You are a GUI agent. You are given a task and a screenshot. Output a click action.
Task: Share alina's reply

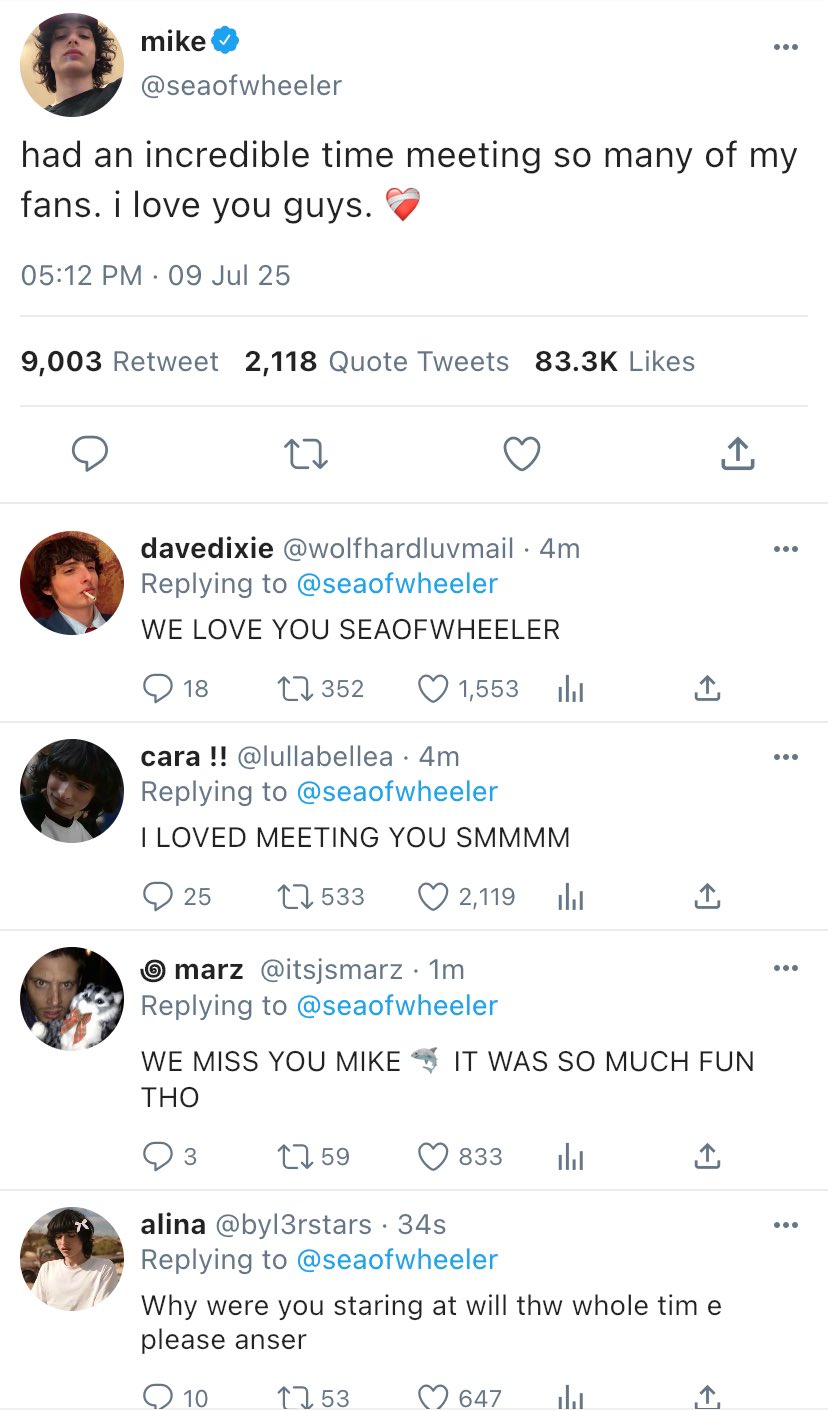706,1396
